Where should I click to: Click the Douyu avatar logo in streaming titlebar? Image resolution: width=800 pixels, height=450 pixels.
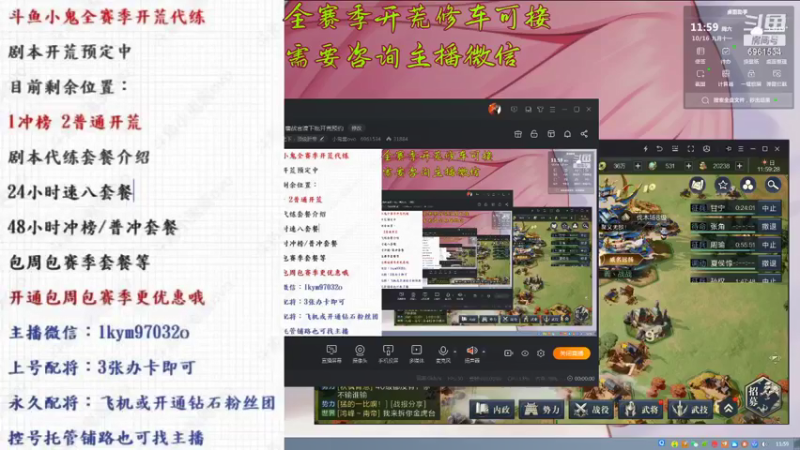pos(494,109)
